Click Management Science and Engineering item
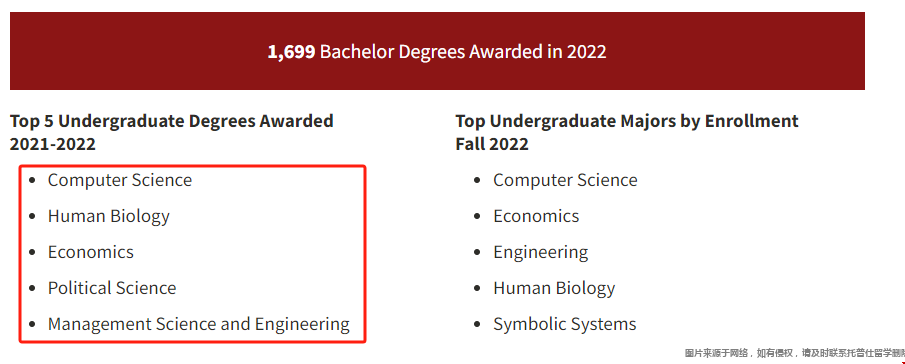 coord(199,324)
